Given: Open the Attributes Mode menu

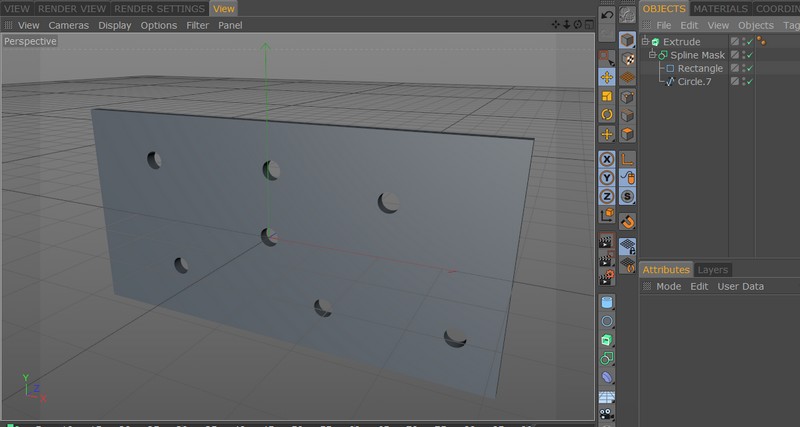Looking at the screenshot, I should pyautogui.click(x=668, y=286).
